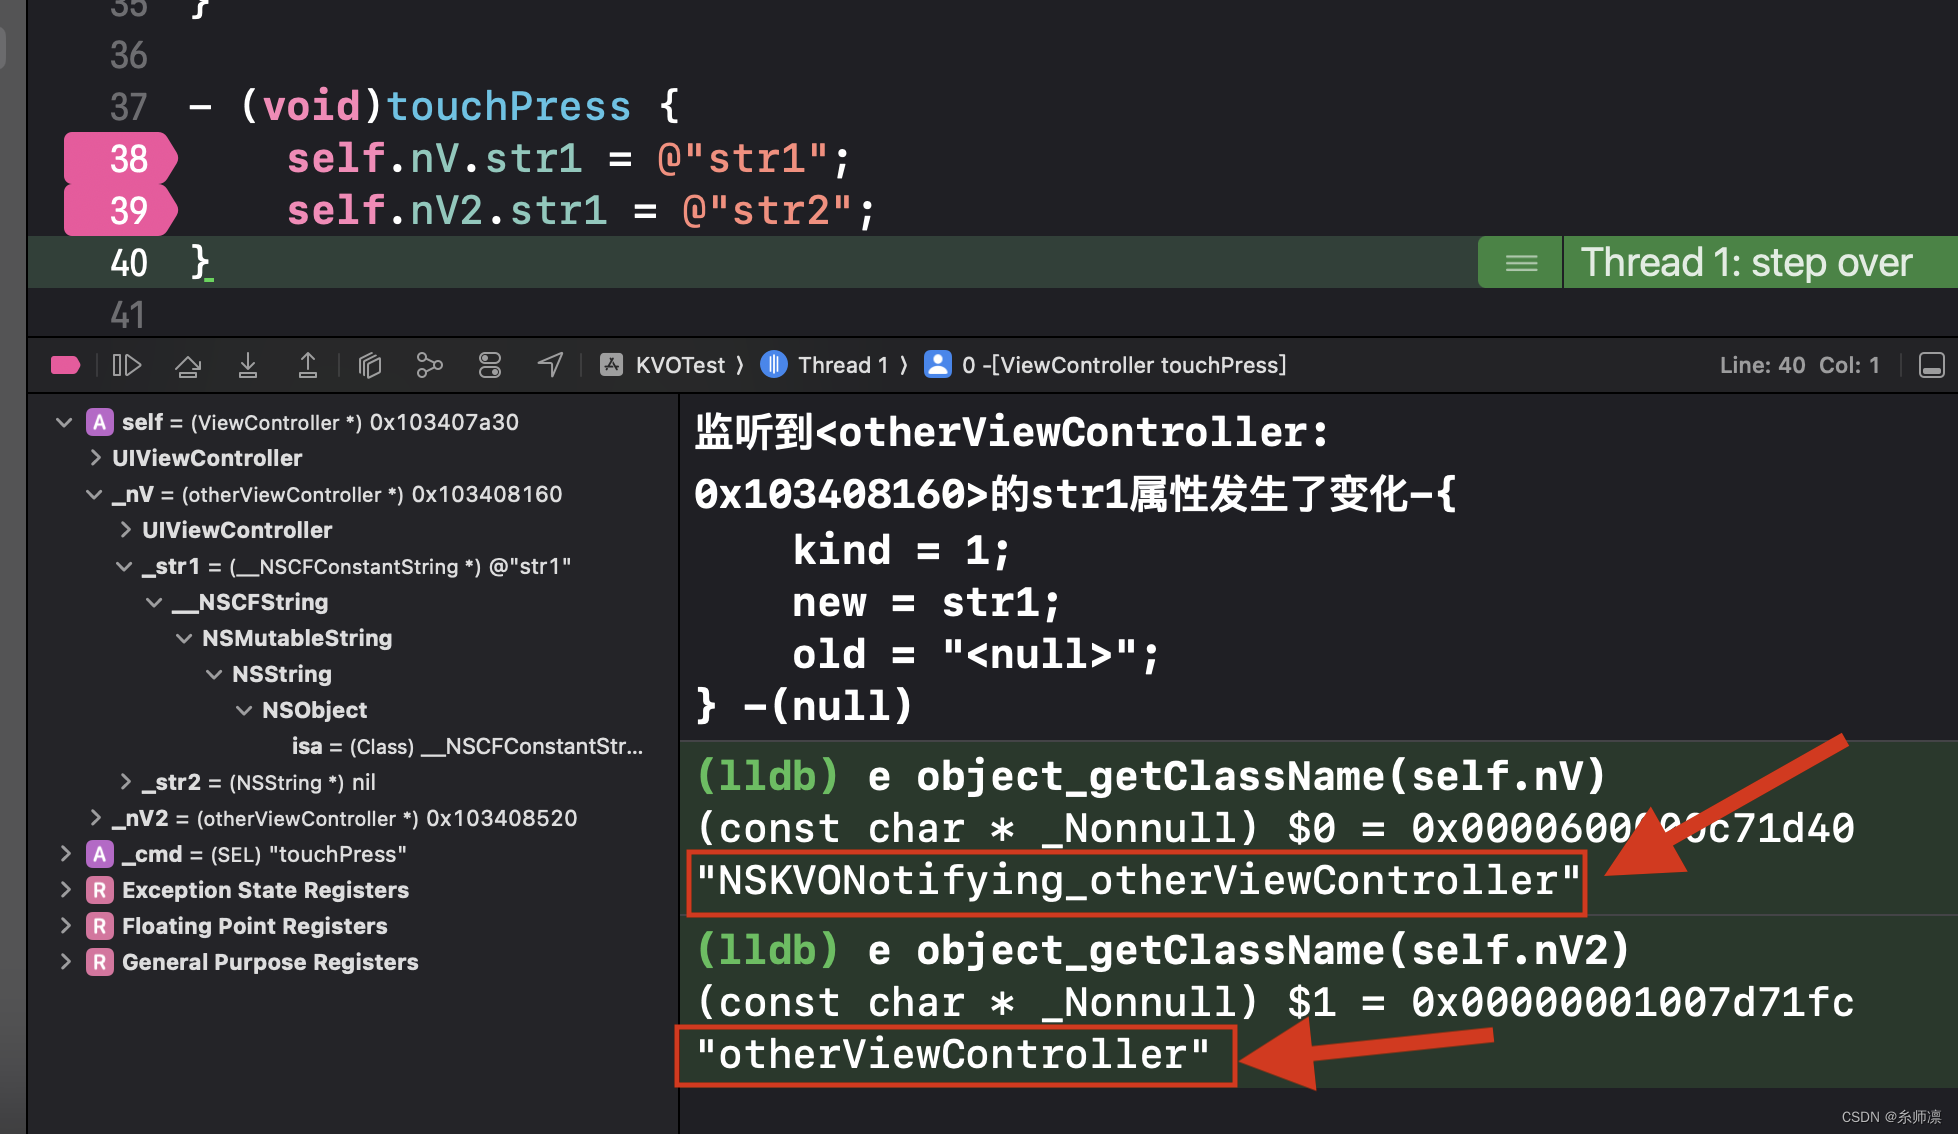This screenshot has height=1134, width=1958.
Task: Click the @"str2" string literal in code
Action: pyautogui.click(x=766, y=211)
